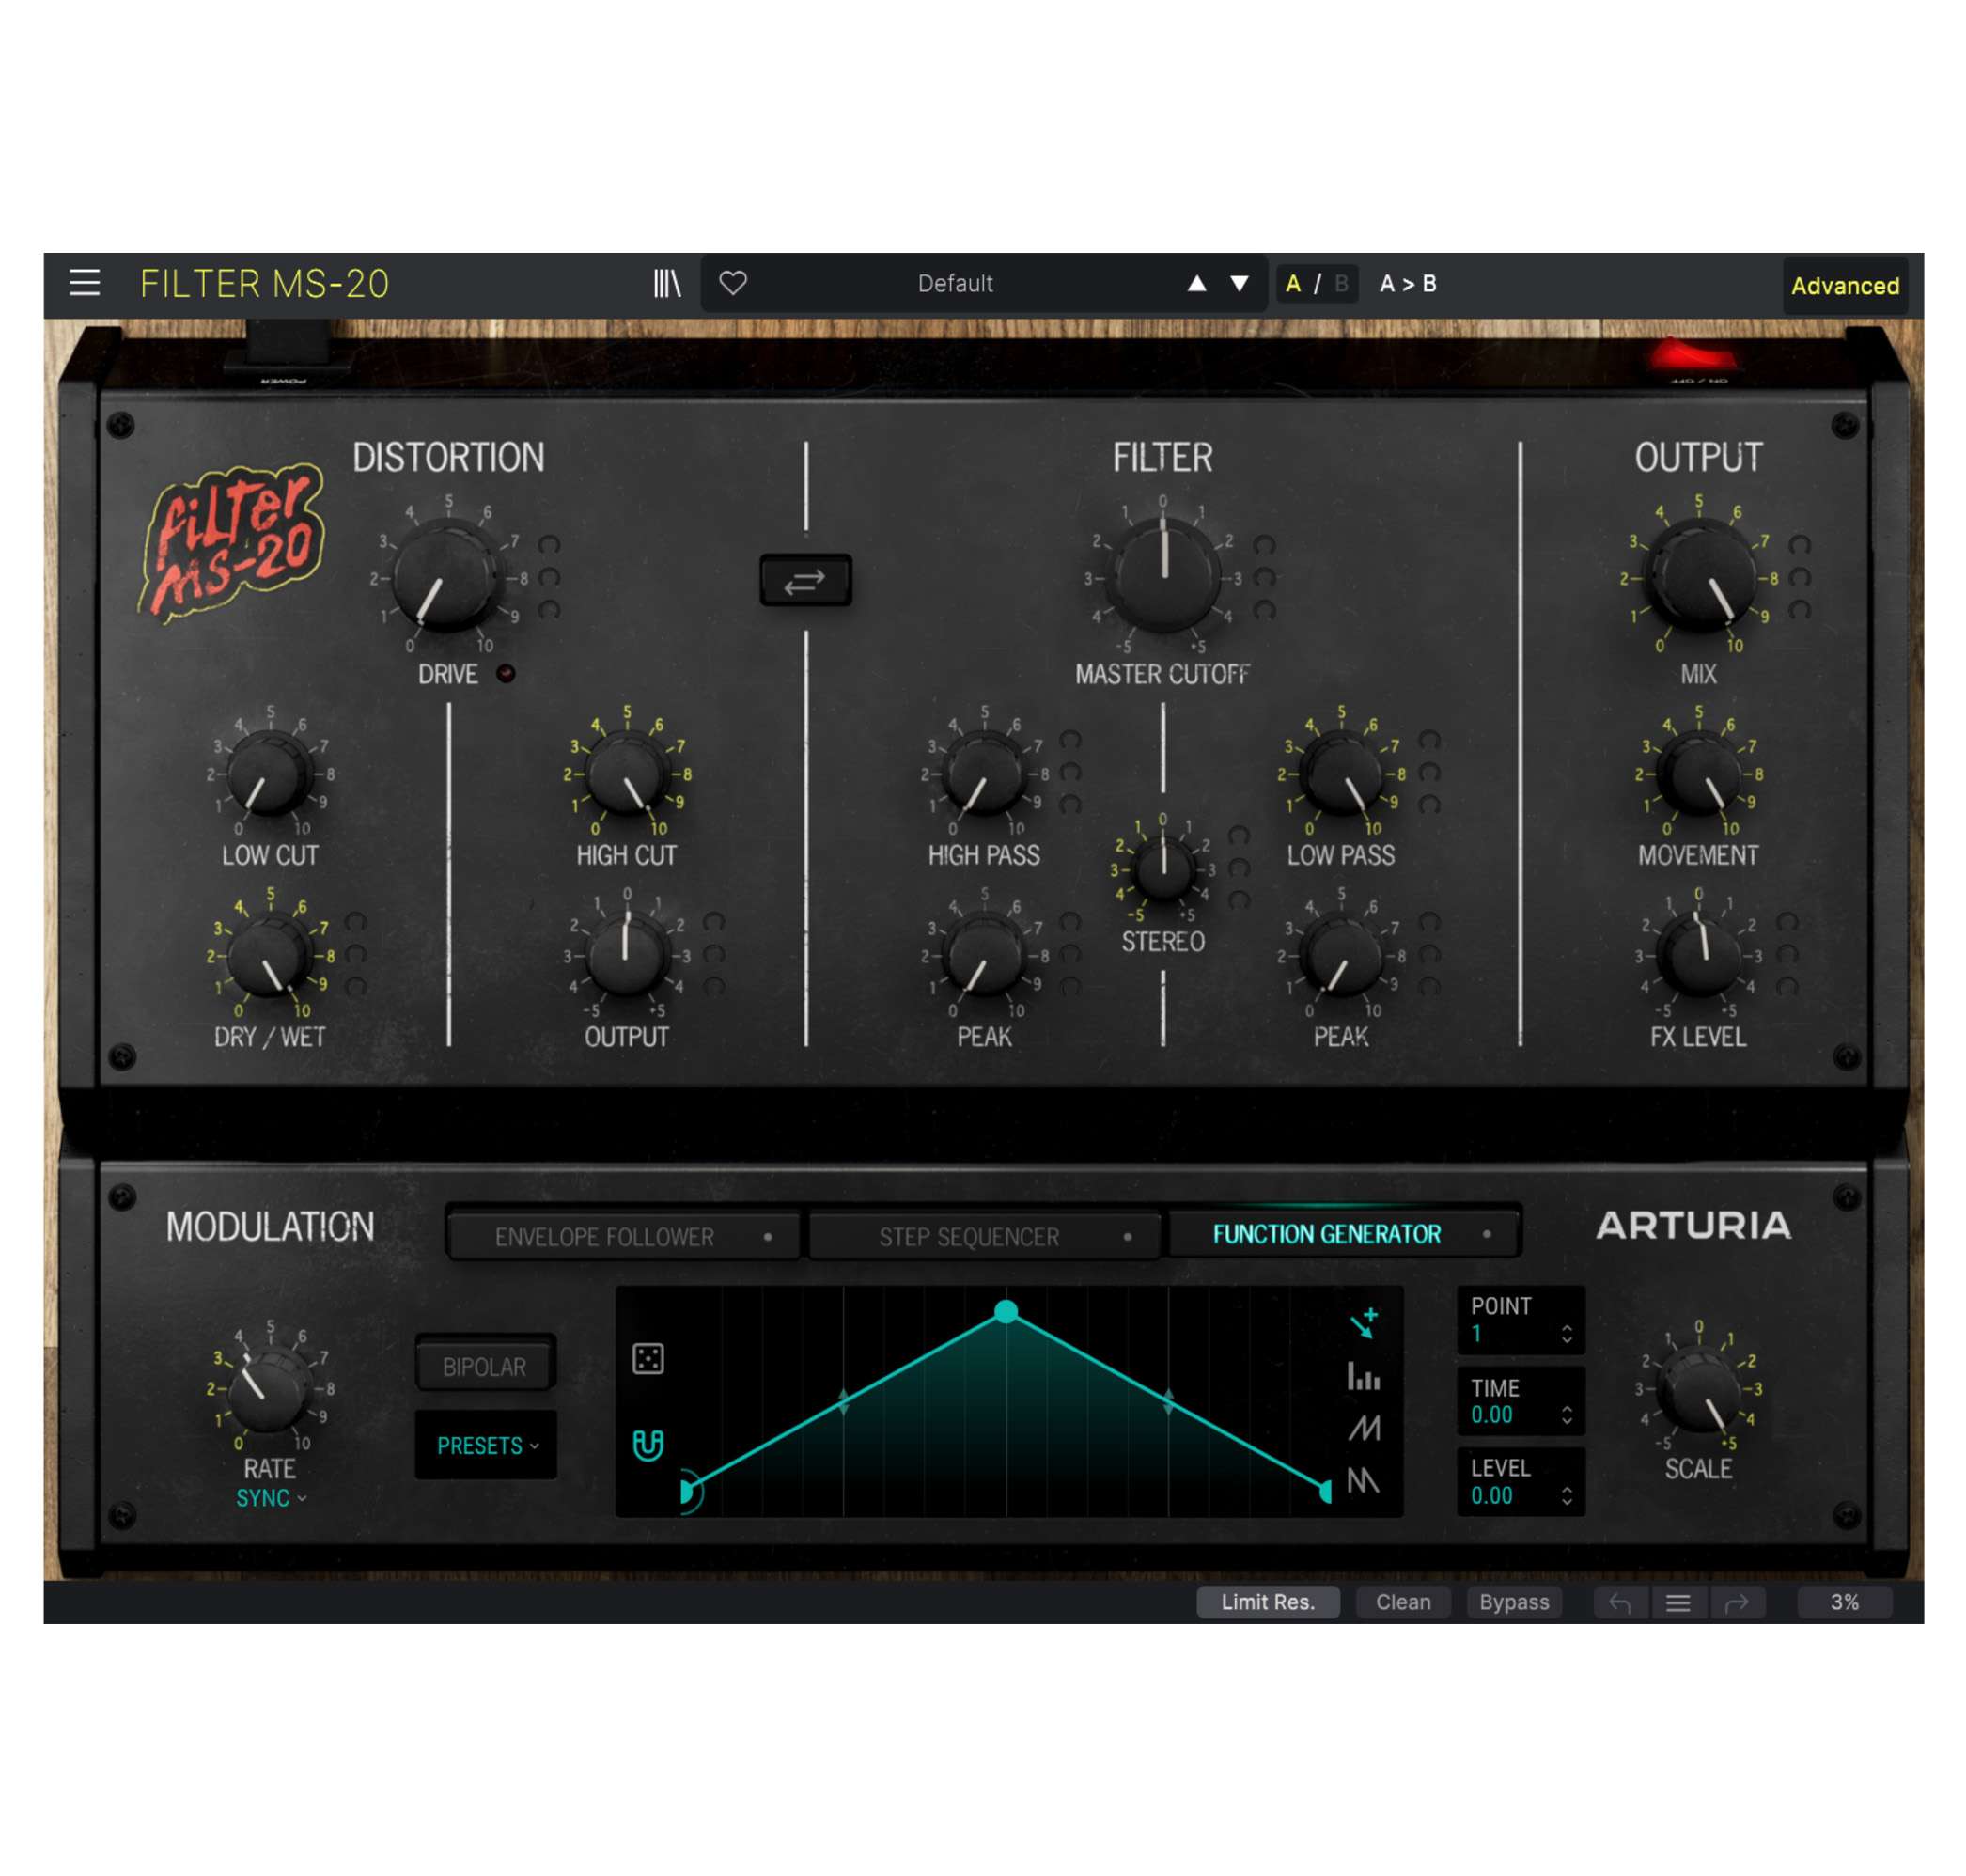Click the Advanced button

[x=1844, y=285]
